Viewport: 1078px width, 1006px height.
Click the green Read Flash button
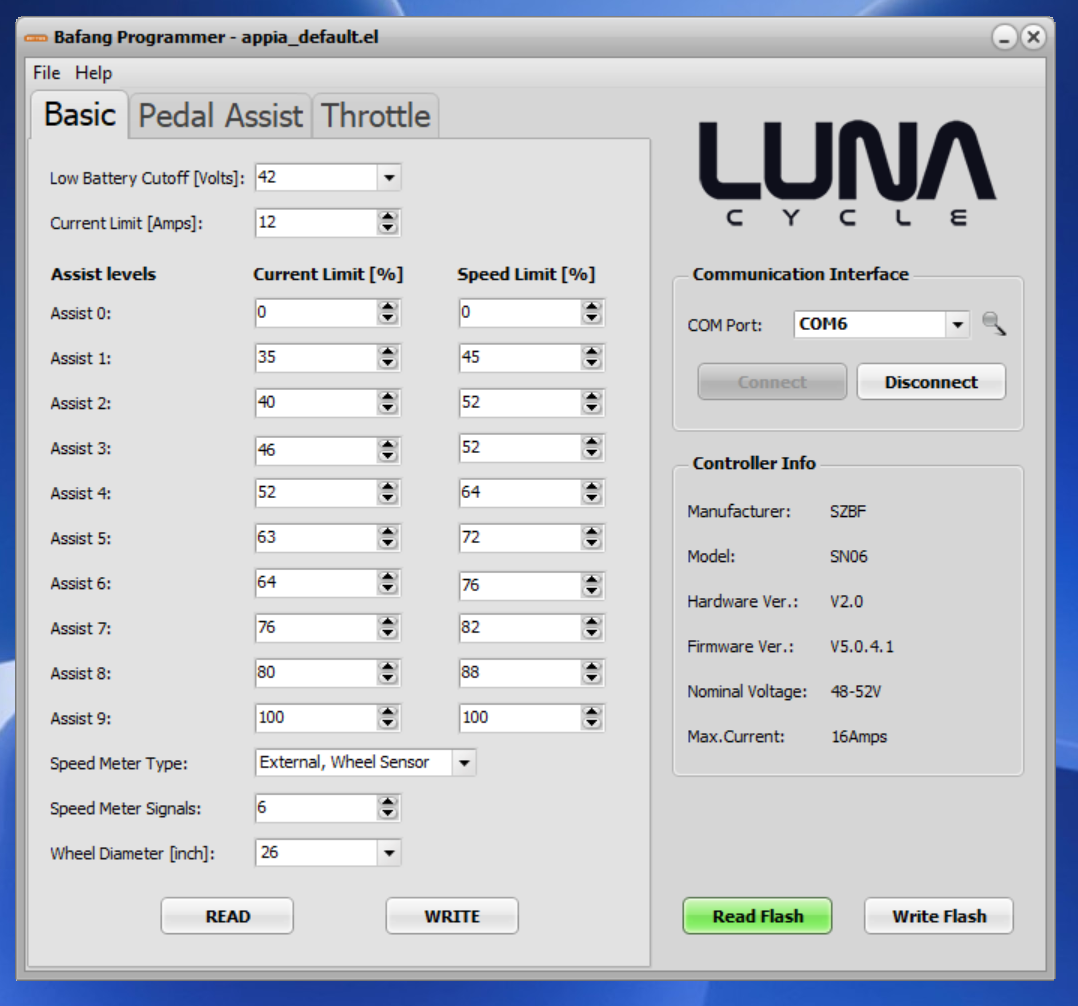click(x=758, y=916)
